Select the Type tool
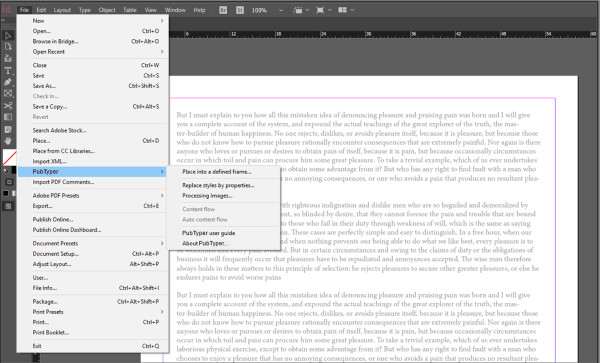This screenshot has height=363, width=600. click(8, 70)
